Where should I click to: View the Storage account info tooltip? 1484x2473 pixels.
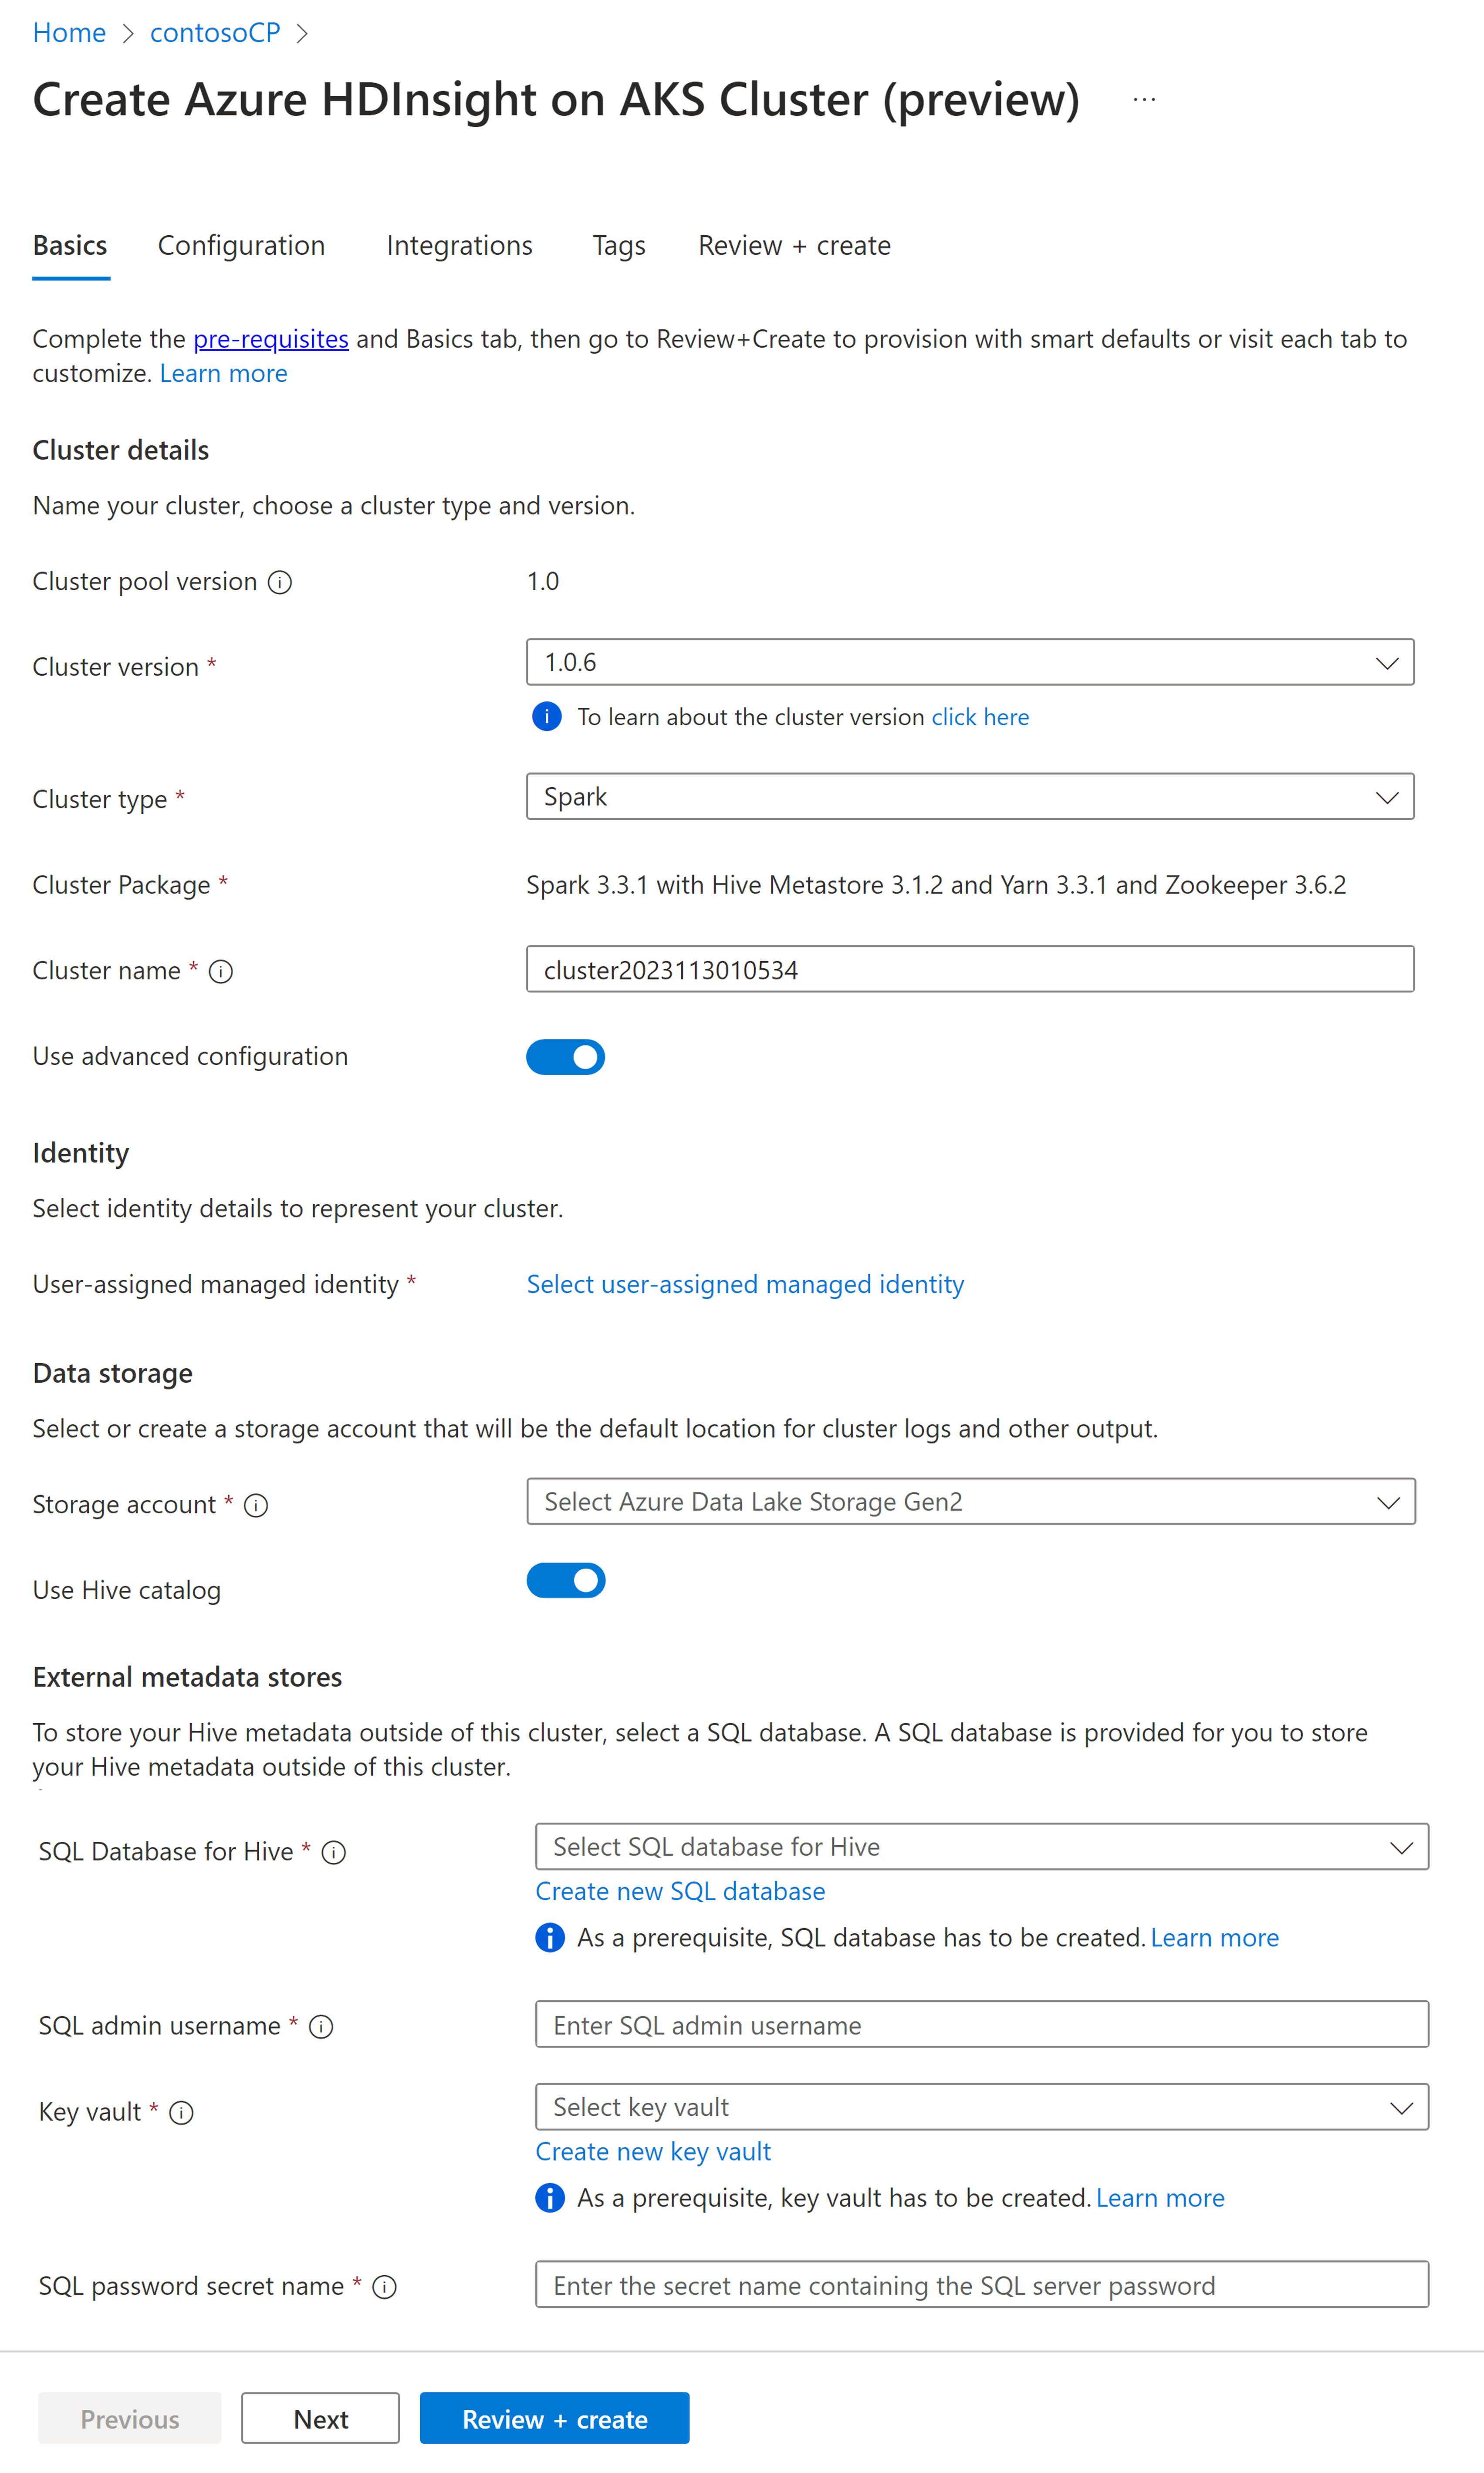tap(257, 1504)
